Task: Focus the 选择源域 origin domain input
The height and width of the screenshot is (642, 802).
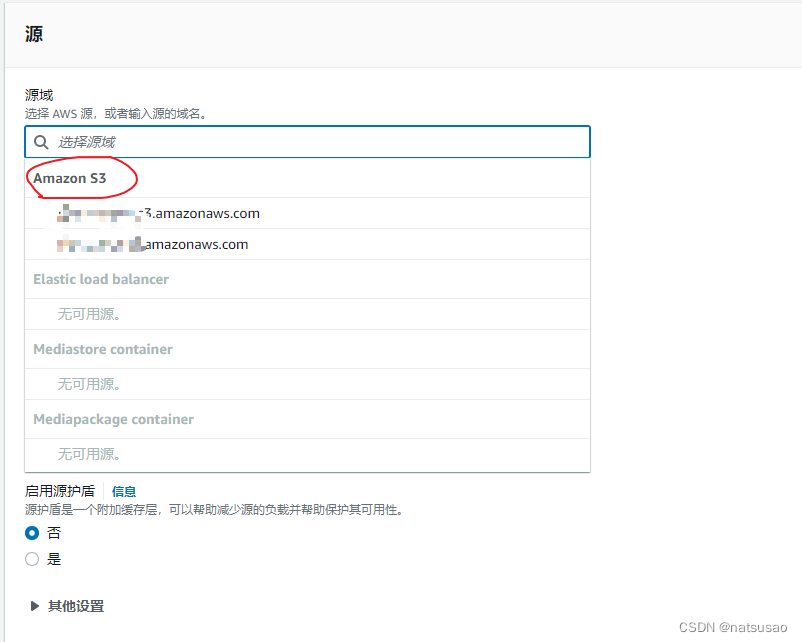Action: click(x=307, y=142)
